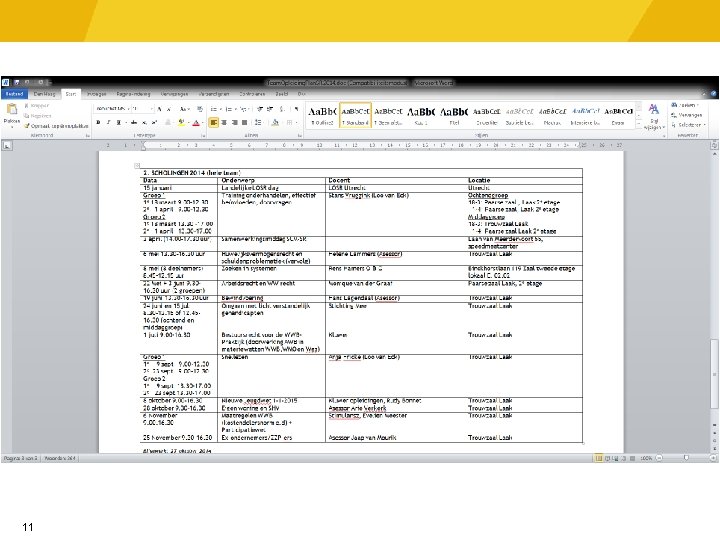Open the change case (Aa) dropdown
The height and width of the screenshot is (540, 720).
[x=185, y=109]
